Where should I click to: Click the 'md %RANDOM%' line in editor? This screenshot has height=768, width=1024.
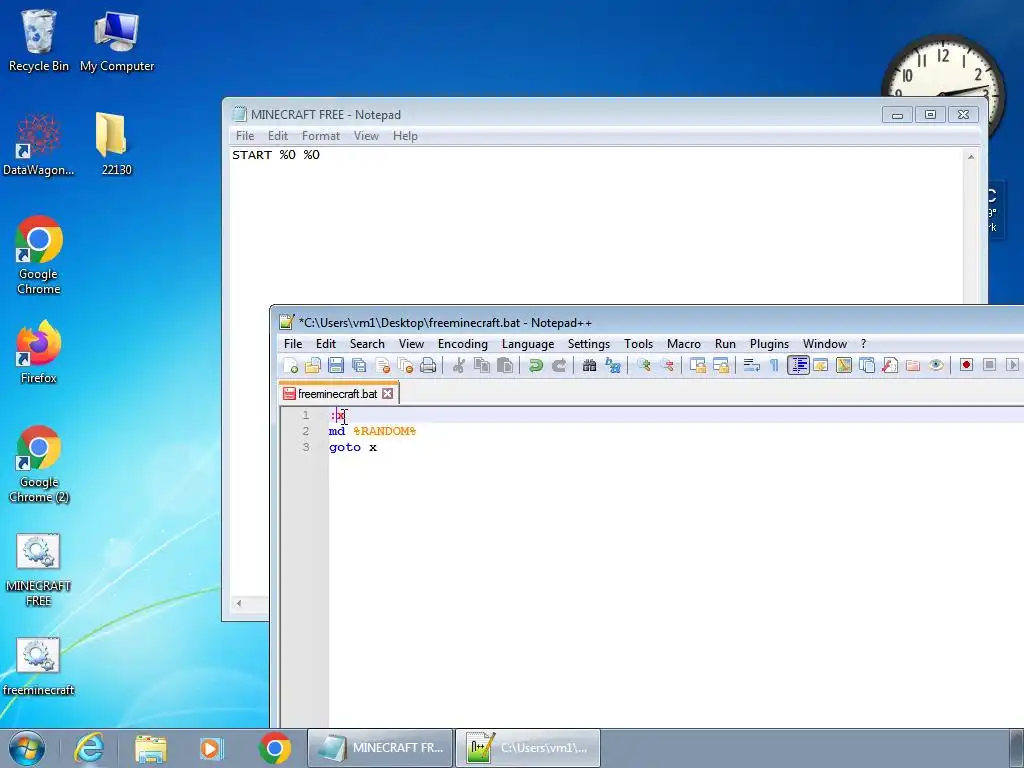[372, 431]
